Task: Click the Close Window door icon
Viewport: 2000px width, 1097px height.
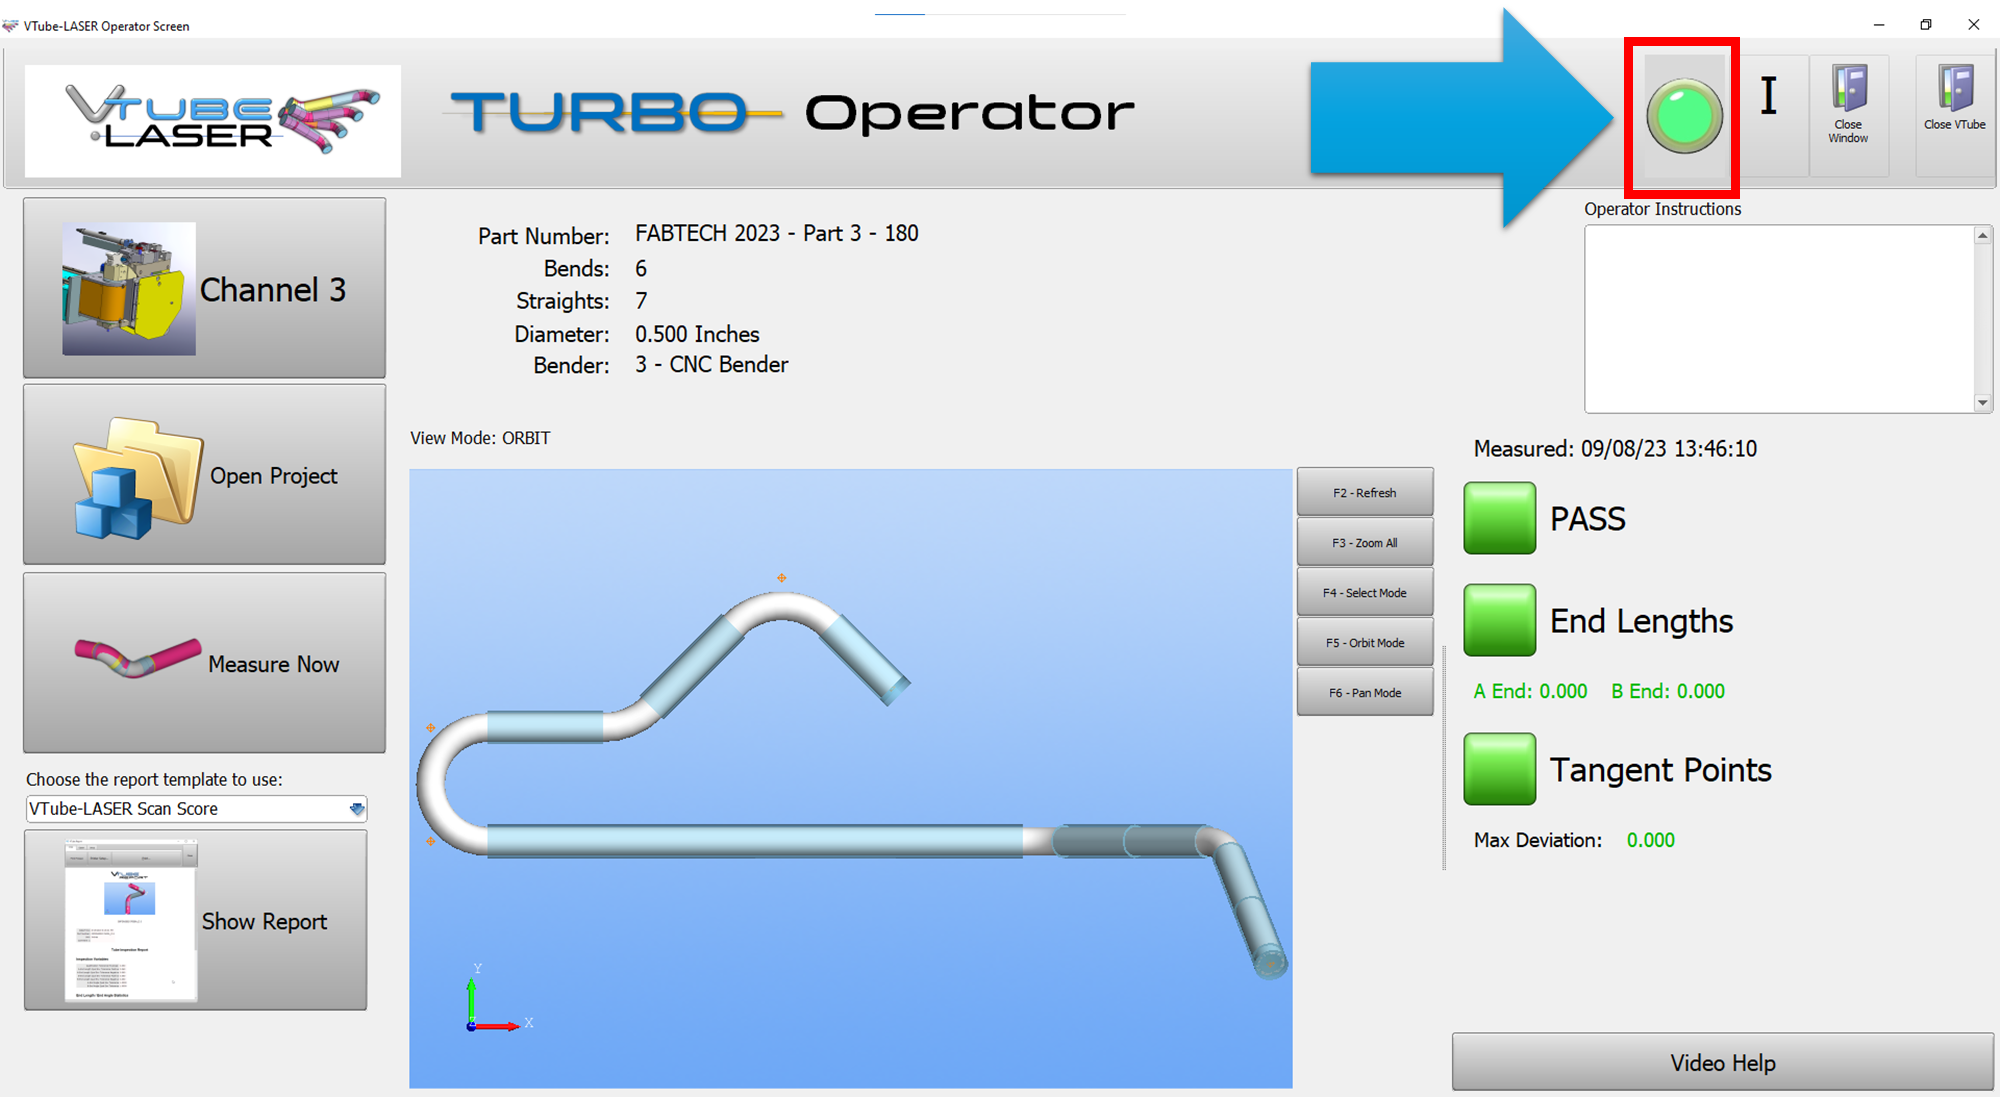Action: tap(1848, 90)
